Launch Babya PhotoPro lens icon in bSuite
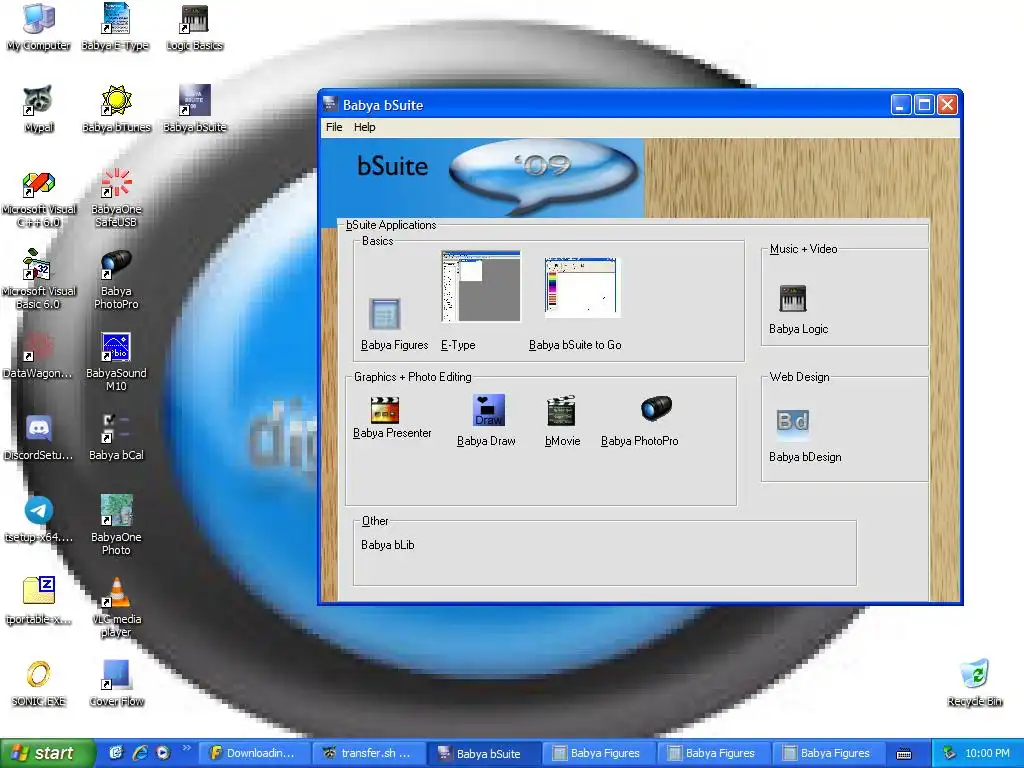 pyautogui.click(x=656, y=409)
